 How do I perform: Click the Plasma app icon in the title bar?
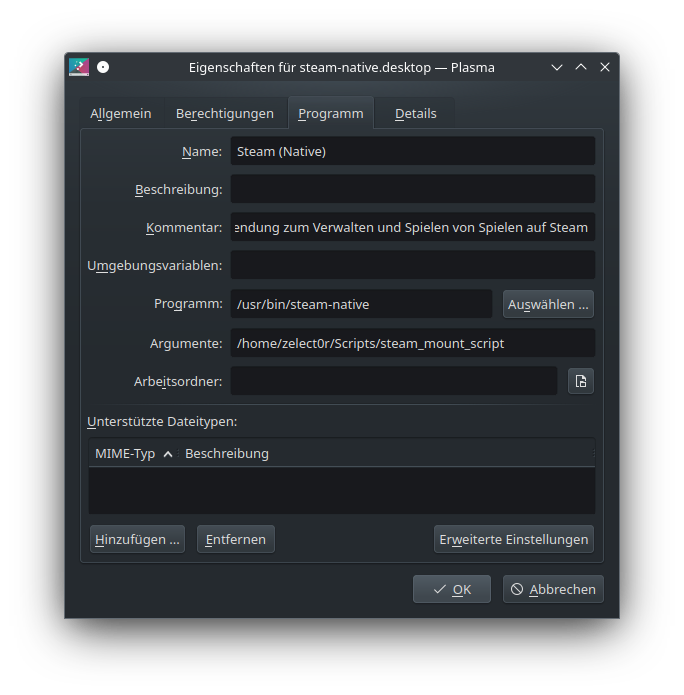(79, 67)
